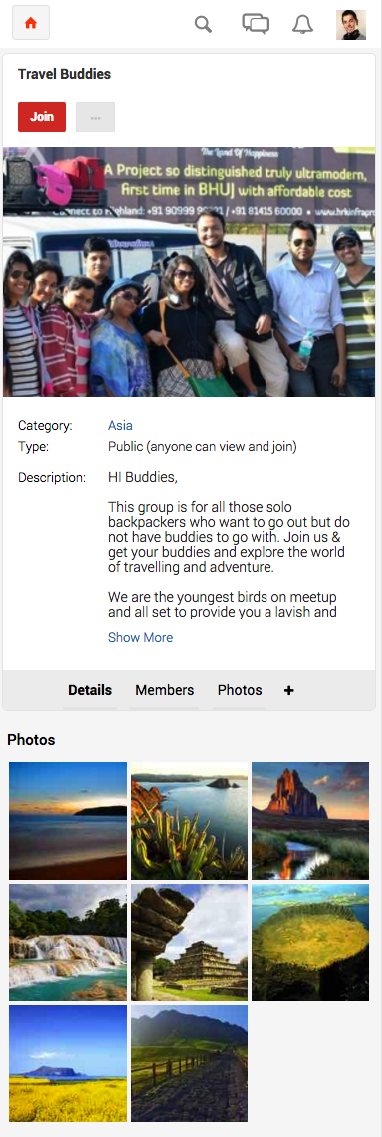Open the stepped pyramid photo

tap(189, 943)
